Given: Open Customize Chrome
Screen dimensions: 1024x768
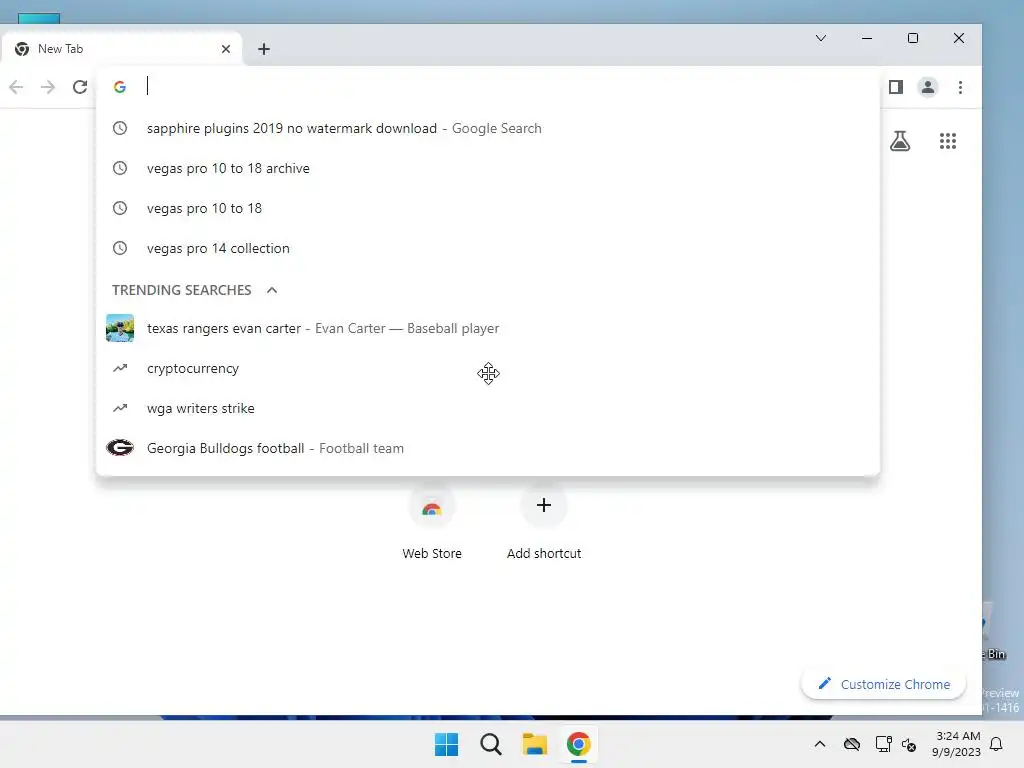Looking at the screenshot, I should coord(884,684).
